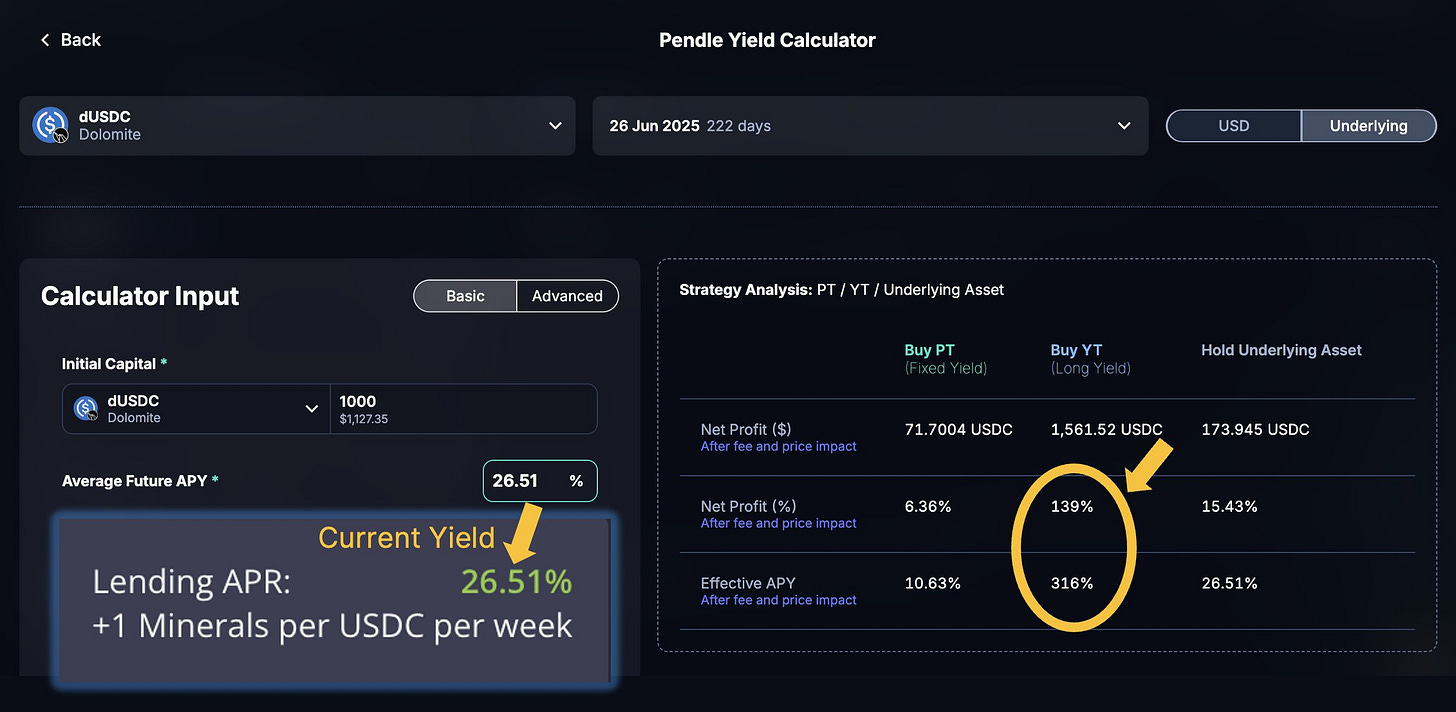Switch display to Underlying
This screenshot has width=1456, height=712.
click(x=1368, y=126)
